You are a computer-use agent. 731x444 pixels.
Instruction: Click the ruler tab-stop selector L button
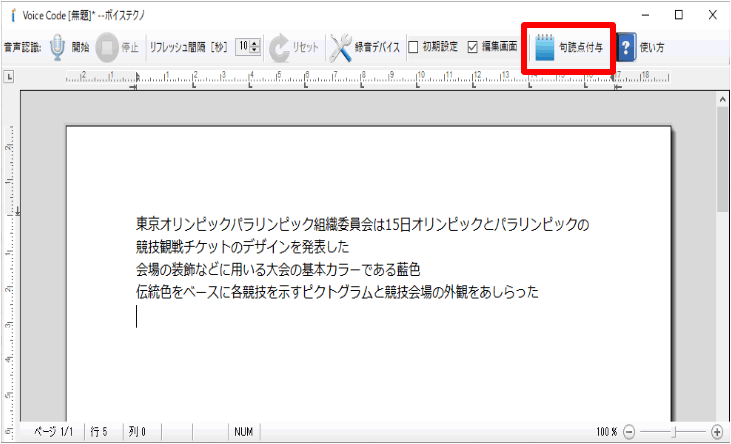[9, 76]
